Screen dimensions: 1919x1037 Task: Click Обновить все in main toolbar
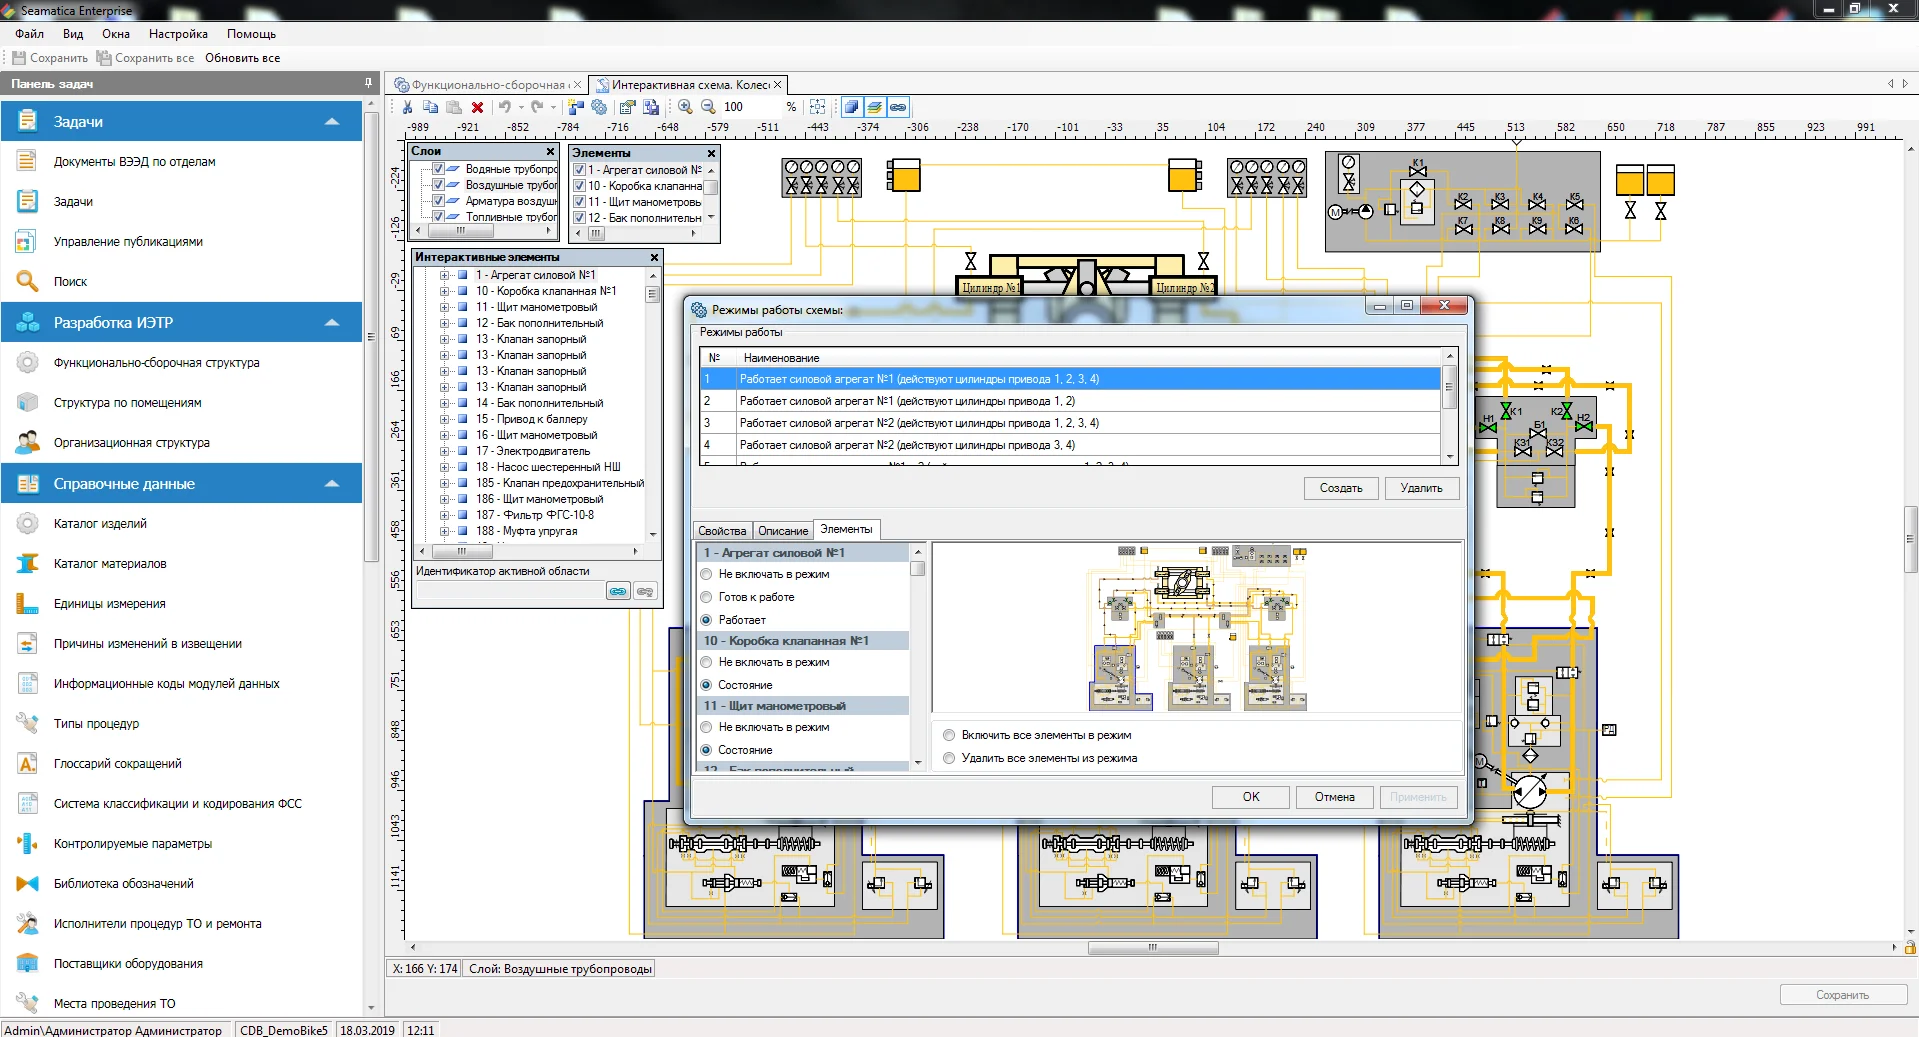pos(242,58)
